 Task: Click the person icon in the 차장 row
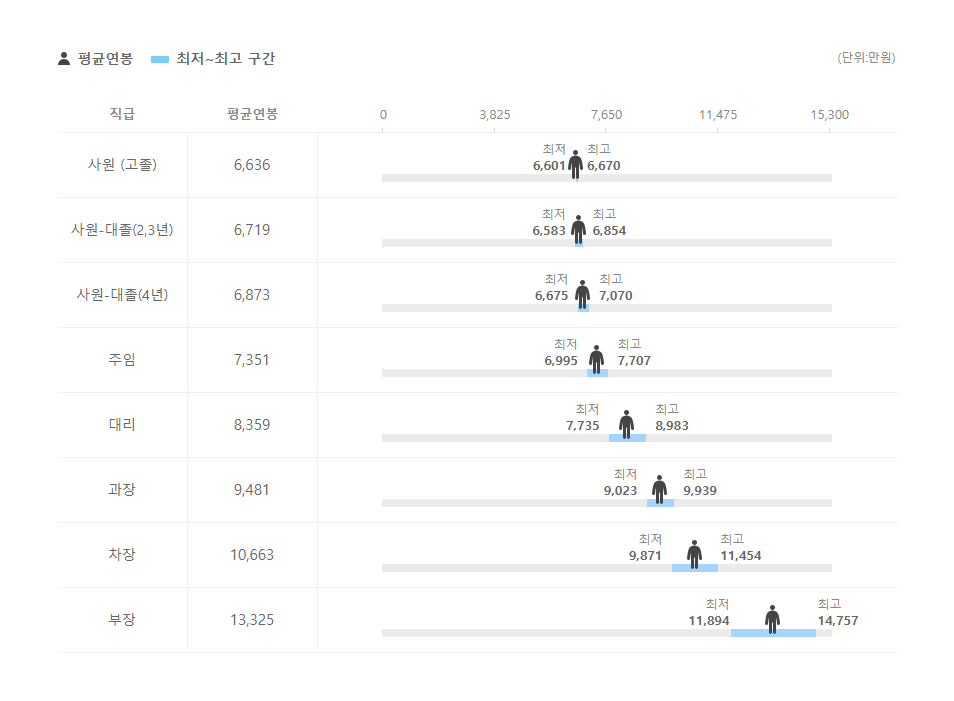coord(695,554)
